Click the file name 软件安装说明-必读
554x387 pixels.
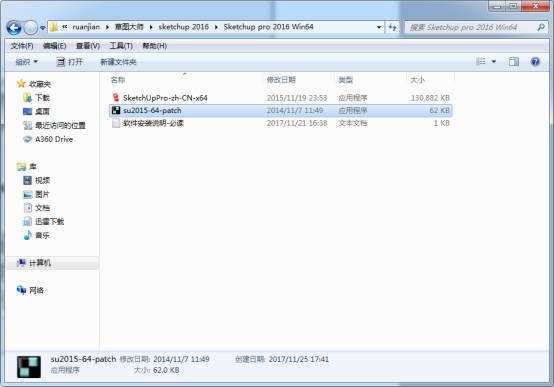click(153, 123)
